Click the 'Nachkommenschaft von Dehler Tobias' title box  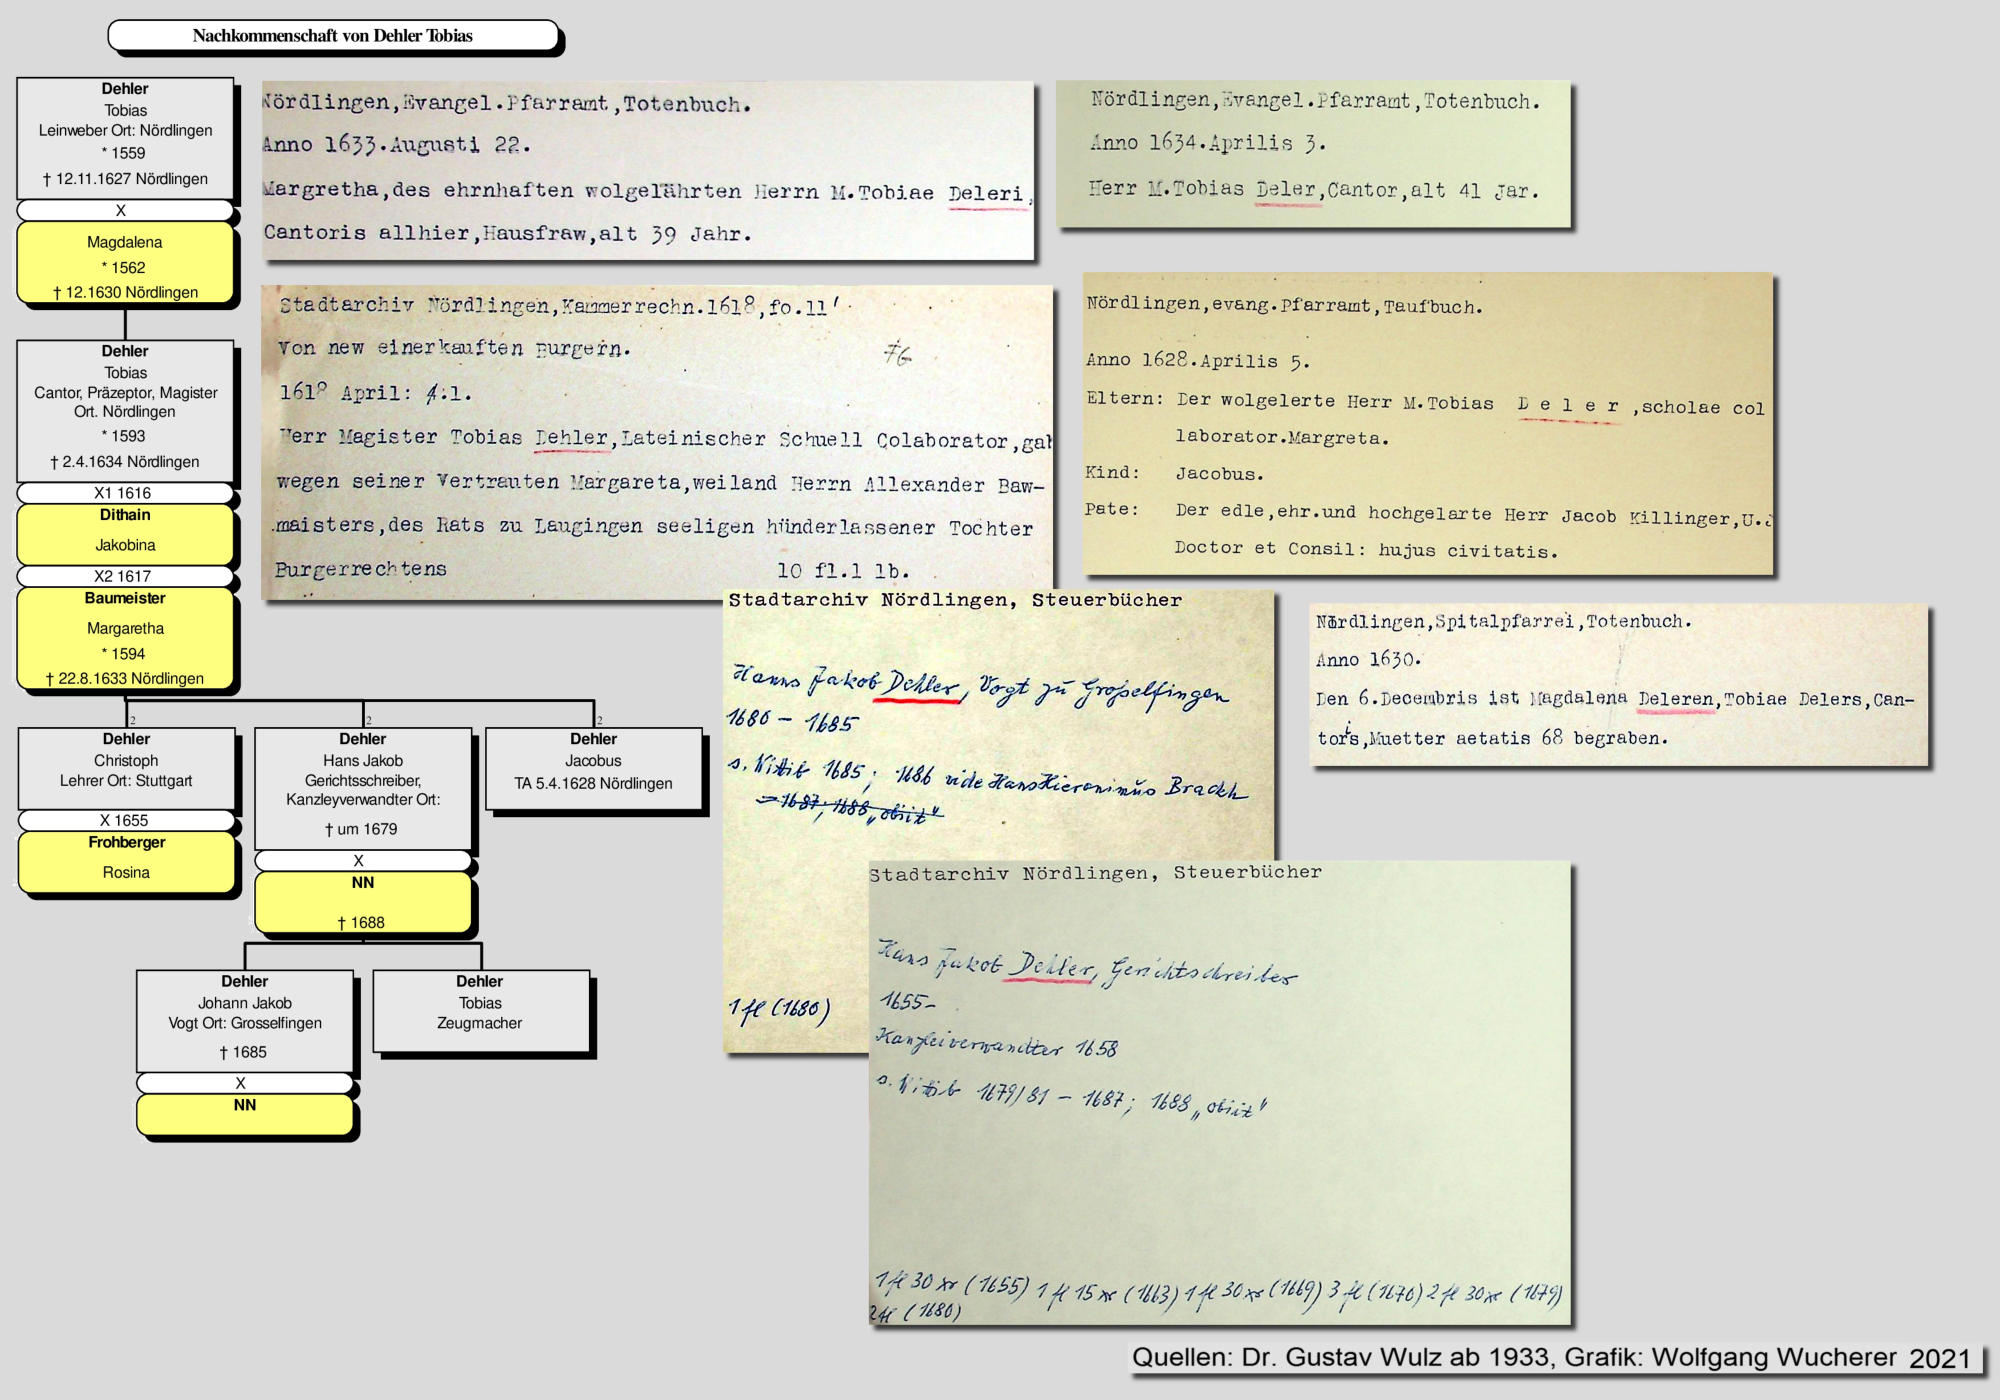pyautogui.click(x=332, y=36)
